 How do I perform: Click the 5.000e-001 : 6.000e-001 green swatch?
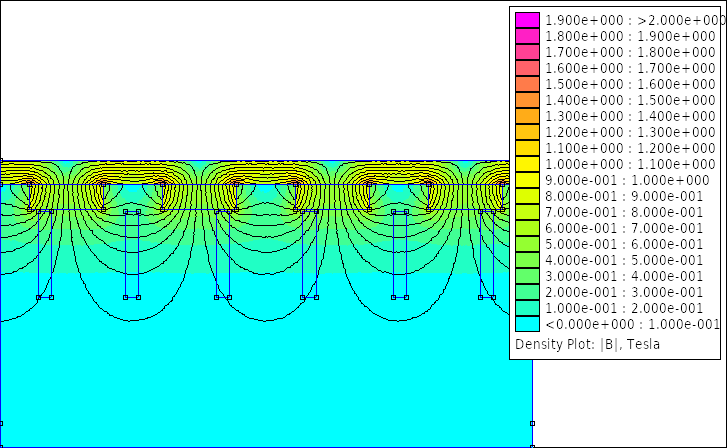(527, 244)
